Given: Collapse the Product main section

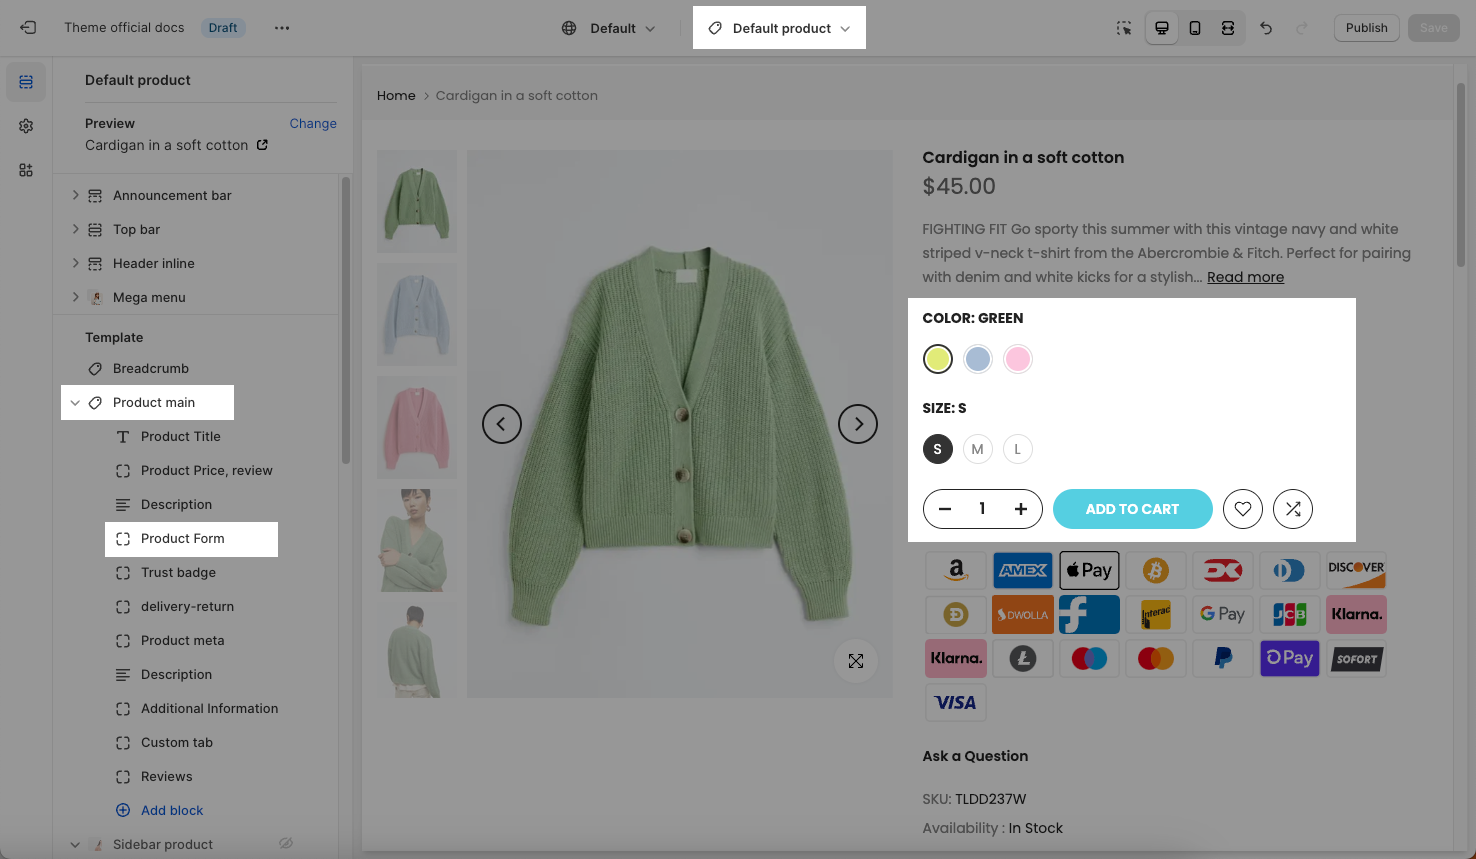Looking at the screenshot, I should (x=75, y=403).
